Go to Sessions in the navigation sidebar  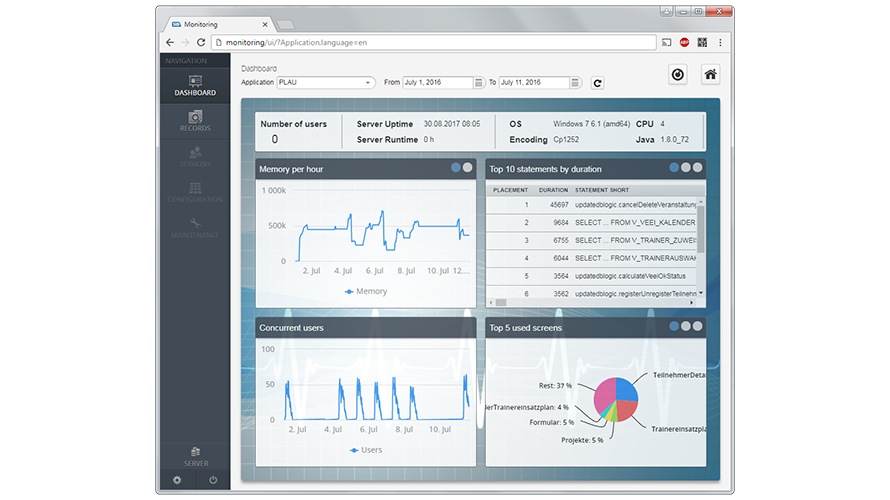tap(195, 156)
